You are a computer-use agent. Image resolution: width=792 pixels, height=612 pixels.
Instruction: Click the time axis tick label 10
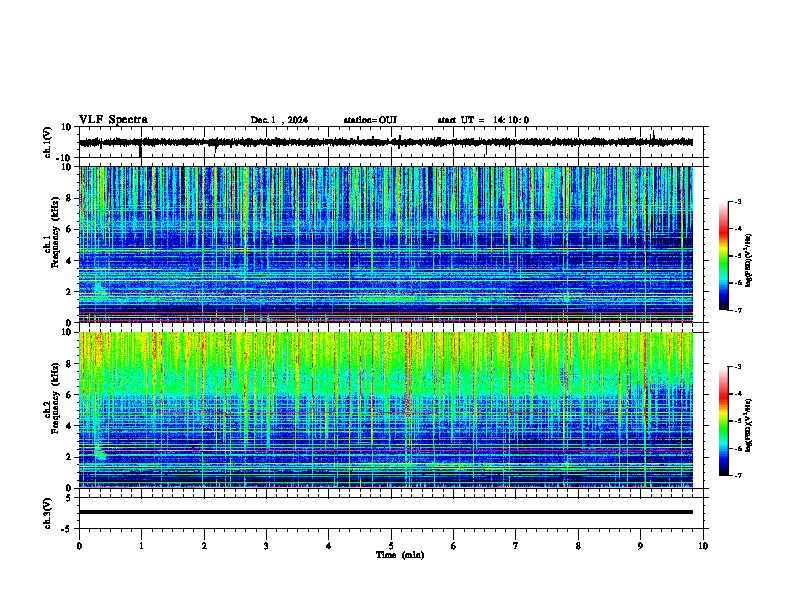tap(703, 546)
